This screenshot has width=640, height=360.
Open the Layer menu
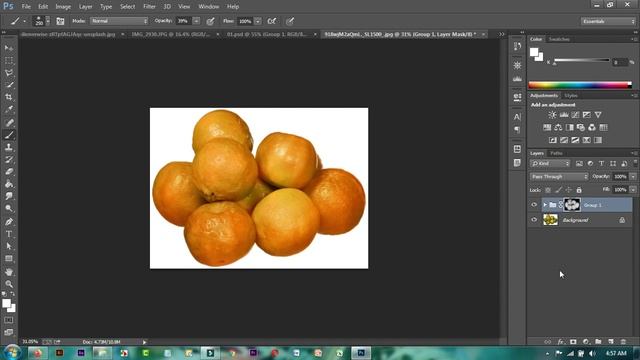pos(85,7)
